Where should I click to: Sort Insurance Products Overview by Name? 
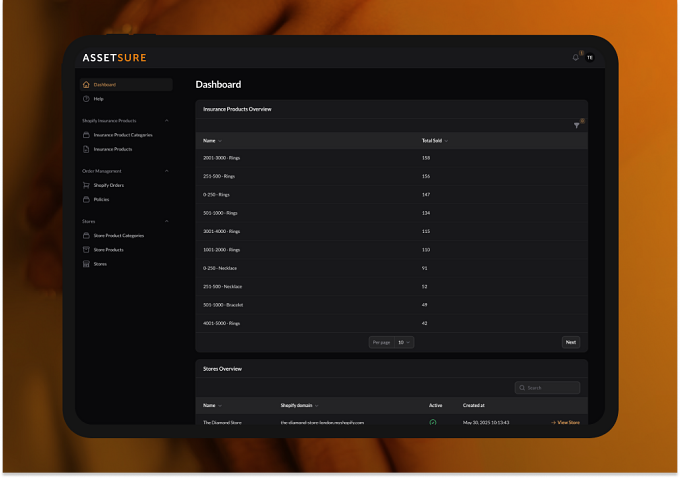(212, 141)
